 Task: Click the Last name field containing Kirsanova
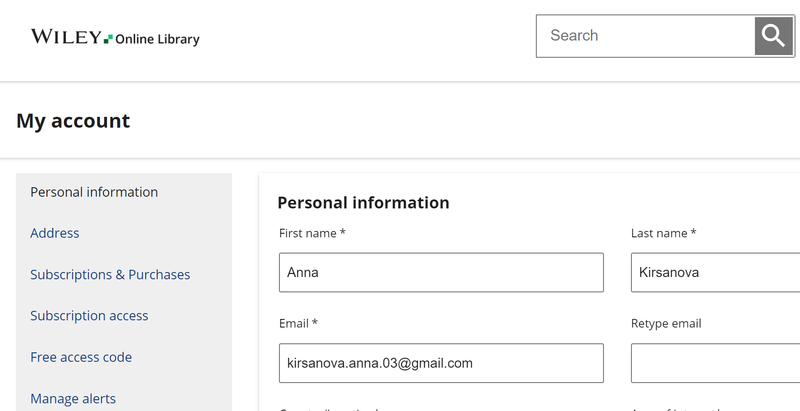[714, 272]
